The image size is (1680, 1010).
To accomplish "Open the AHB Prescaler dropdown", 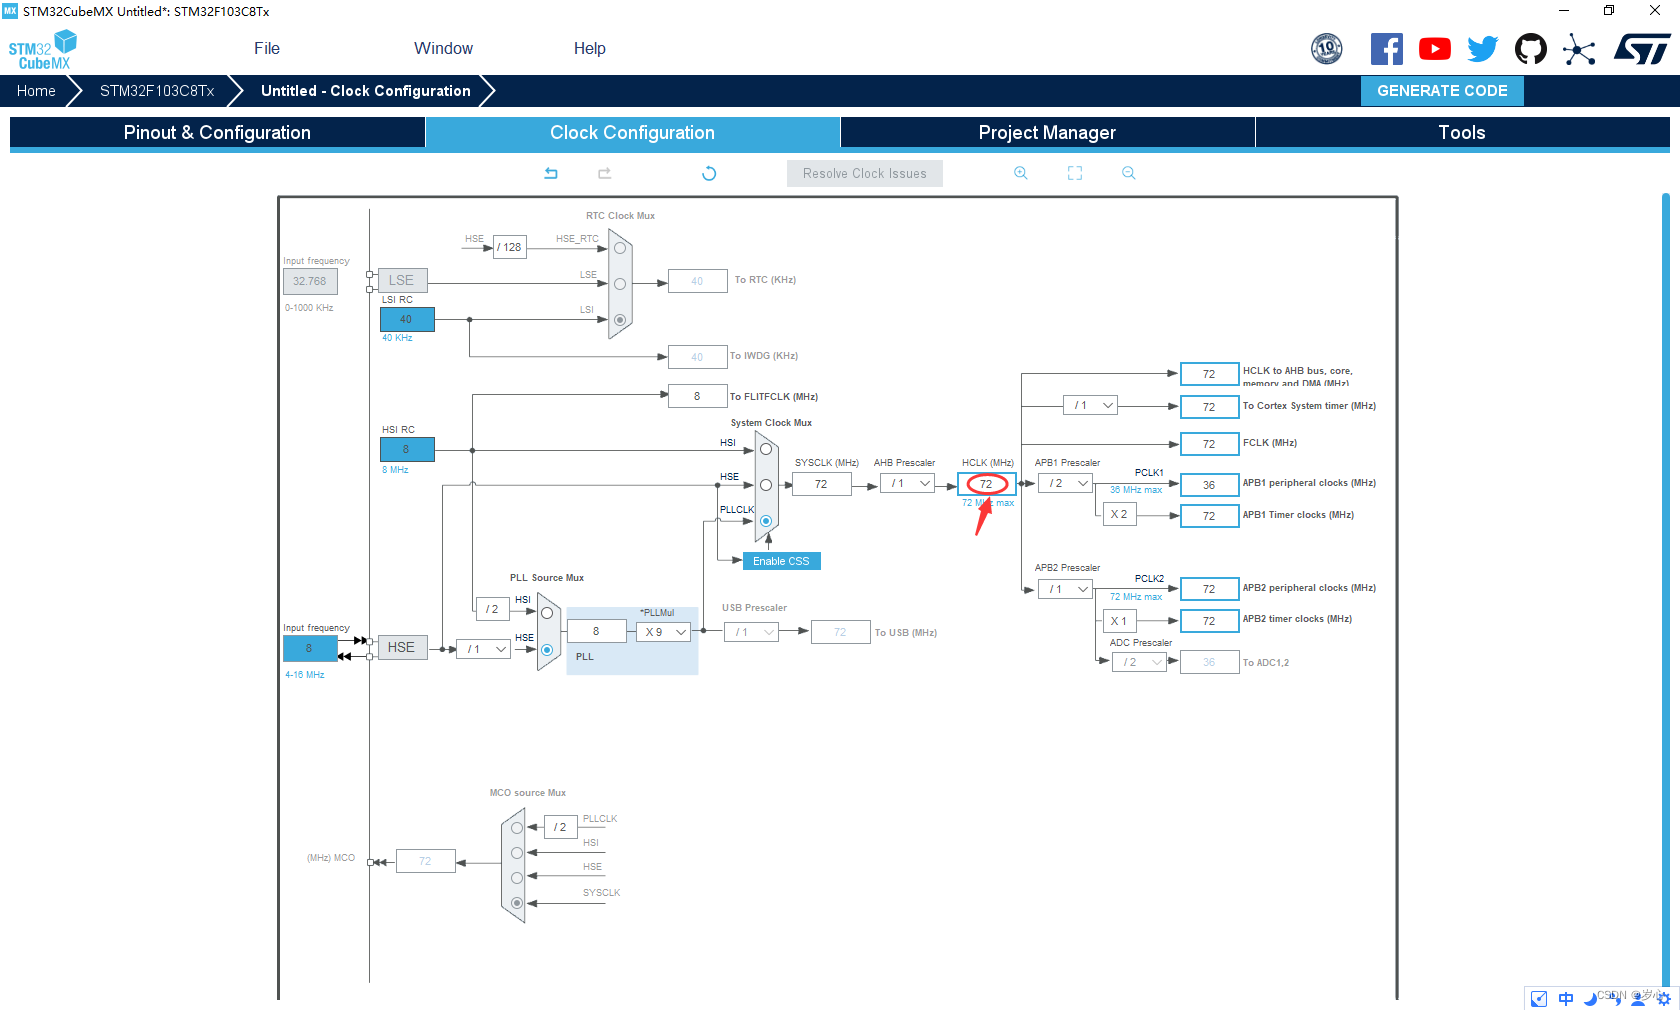I will coord(907,484).
